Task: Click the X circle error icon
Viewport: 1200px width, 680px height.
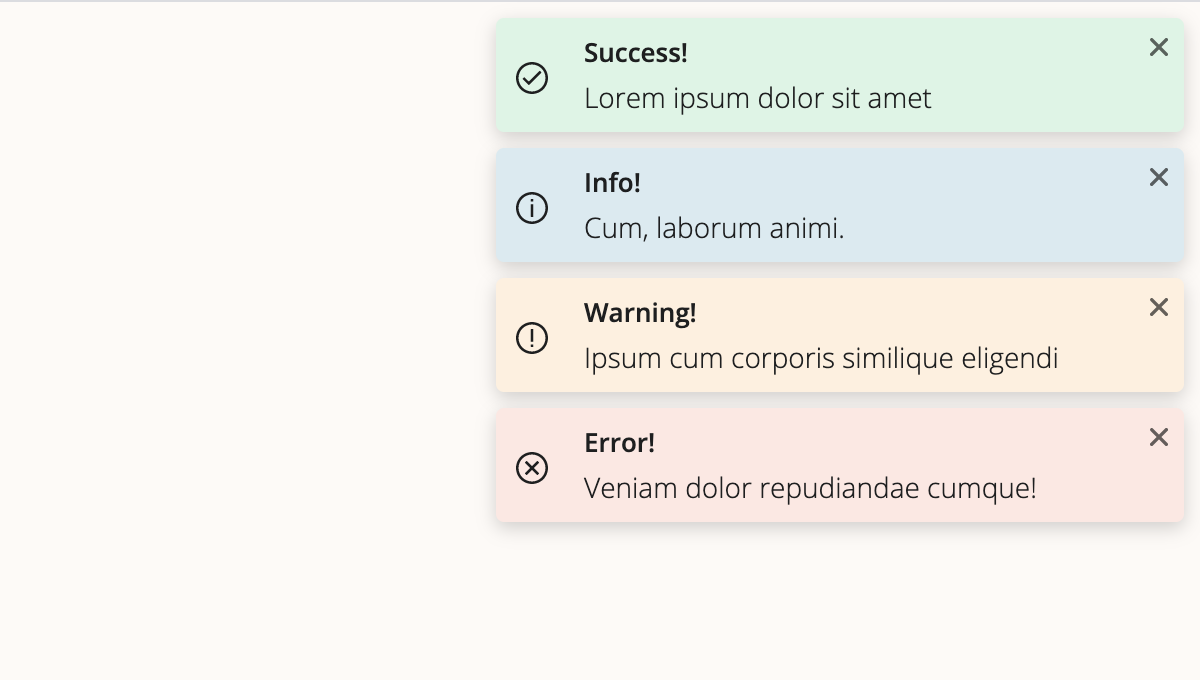Action: [532, 468]
